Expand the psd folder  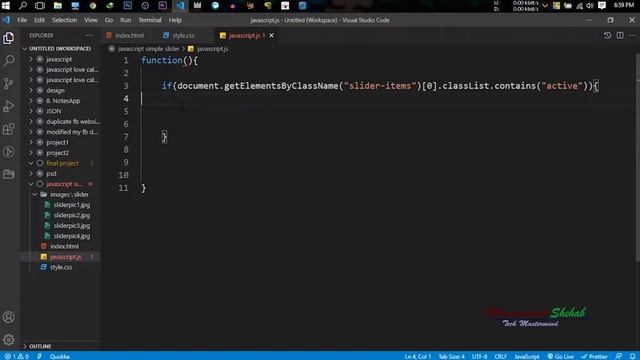point(51,173)
